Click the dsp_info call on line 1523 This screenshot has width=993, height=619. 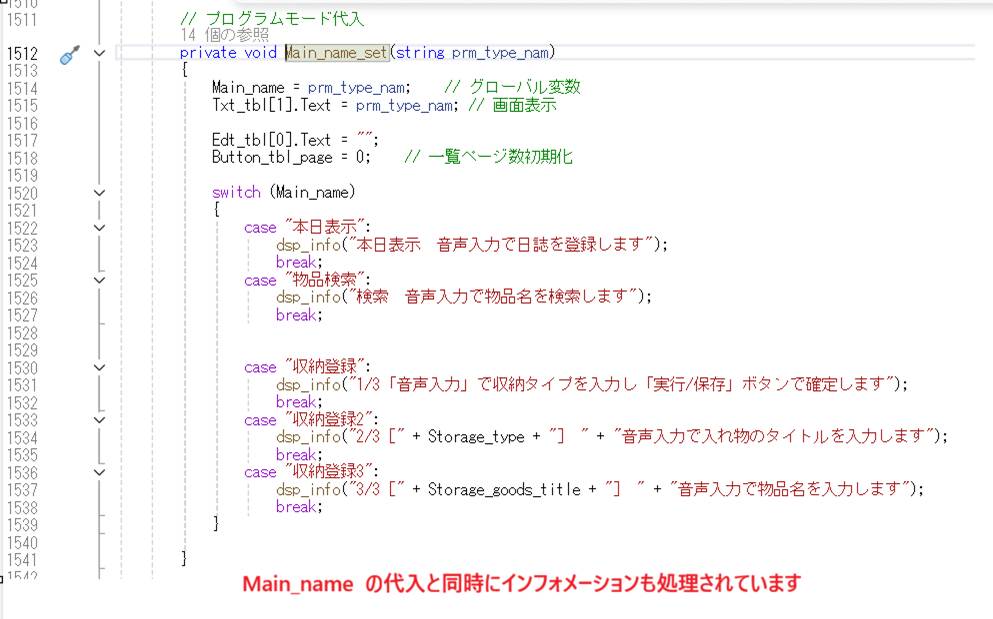(309, 244)
